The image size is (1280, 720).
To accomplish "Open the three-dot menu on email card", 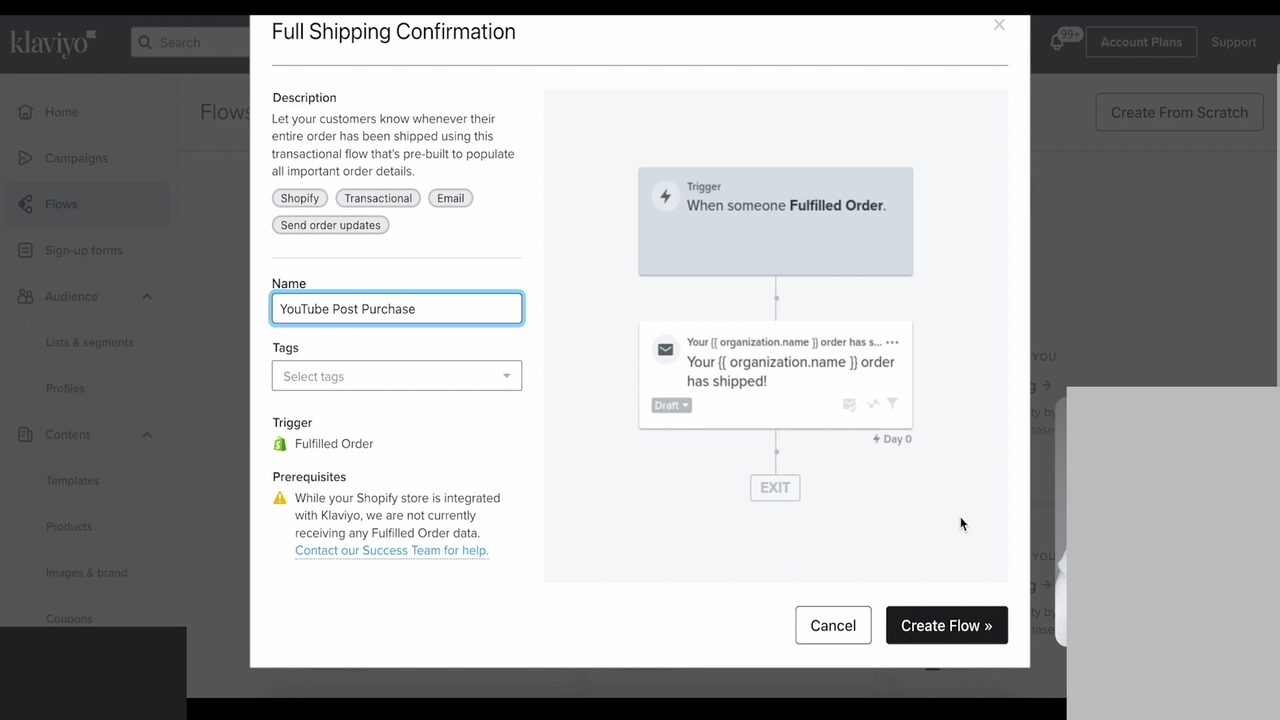I will pyautogui.click(x=892, y=342).
